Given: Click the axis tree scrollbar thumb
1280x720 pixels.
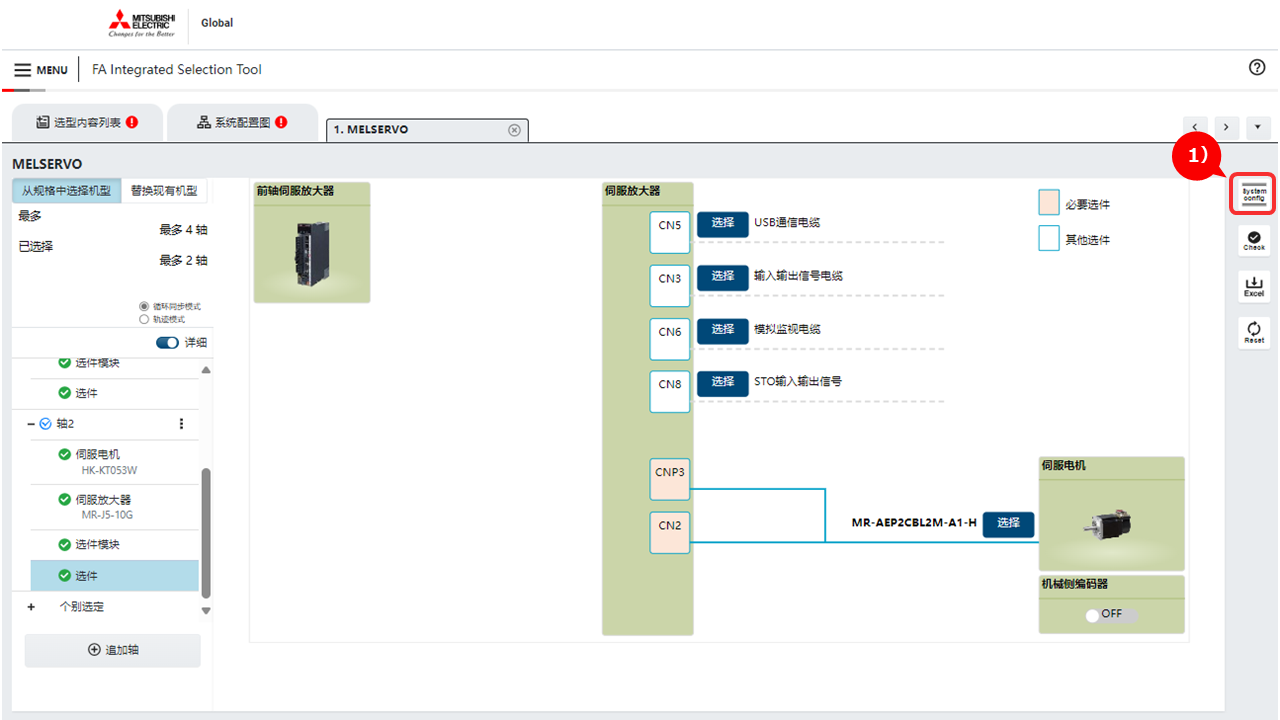Looking at the screenshot, I should coord(206,535).
